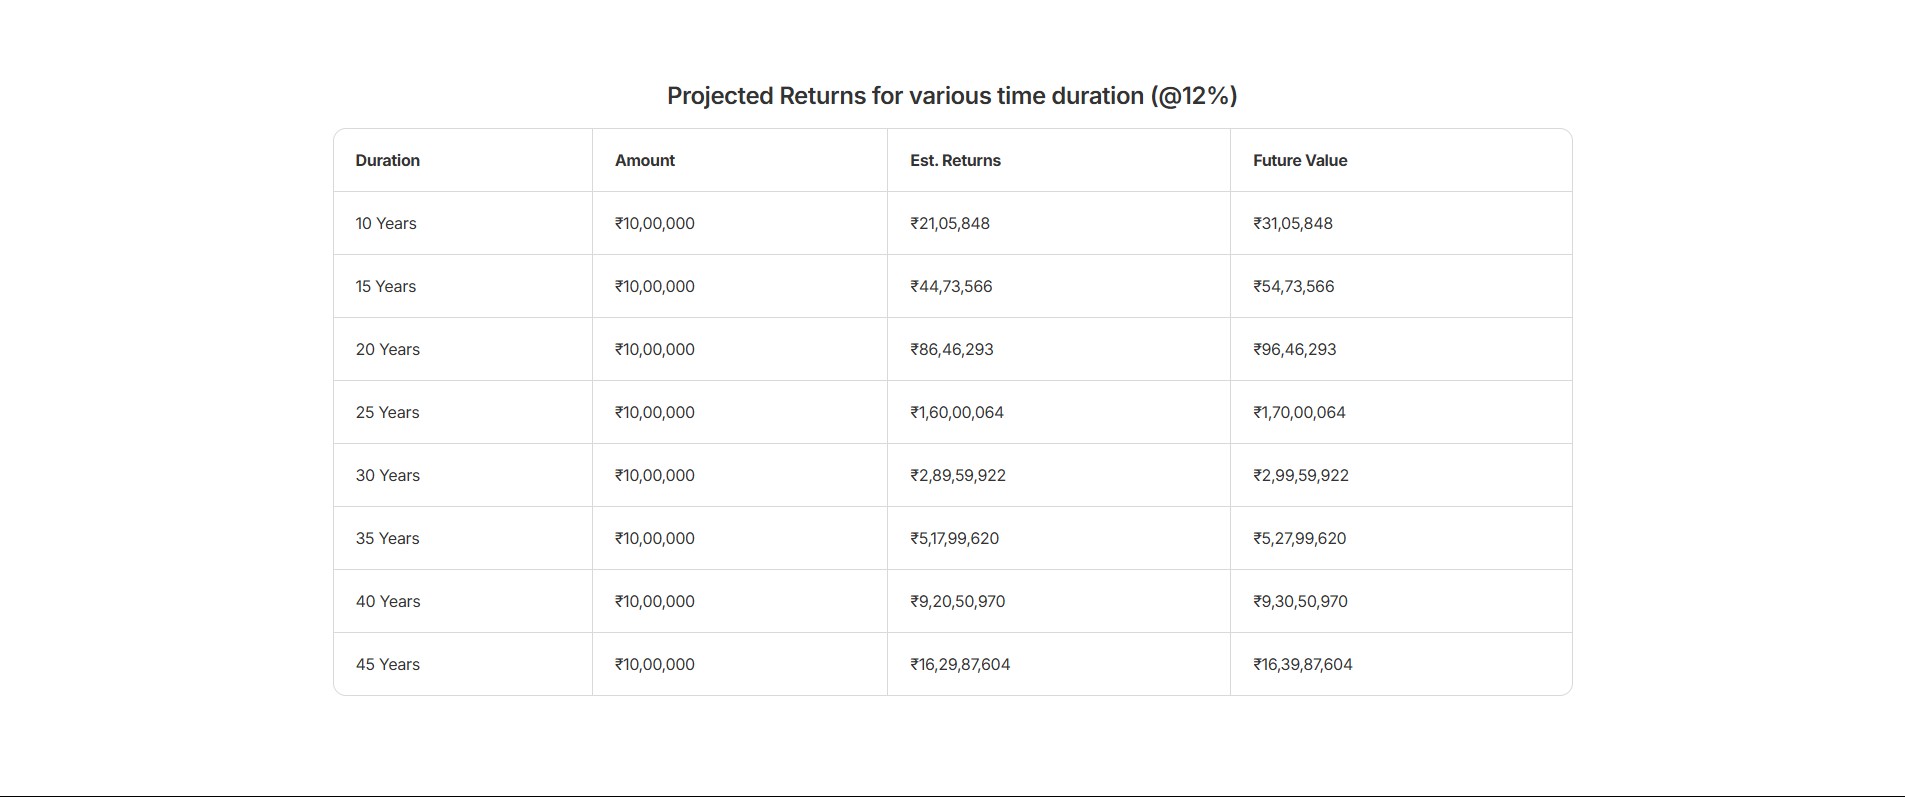1905x797 pixels.
Task: Click the ₹5,27,99,620 future value cell
Action: point(1300,538)
